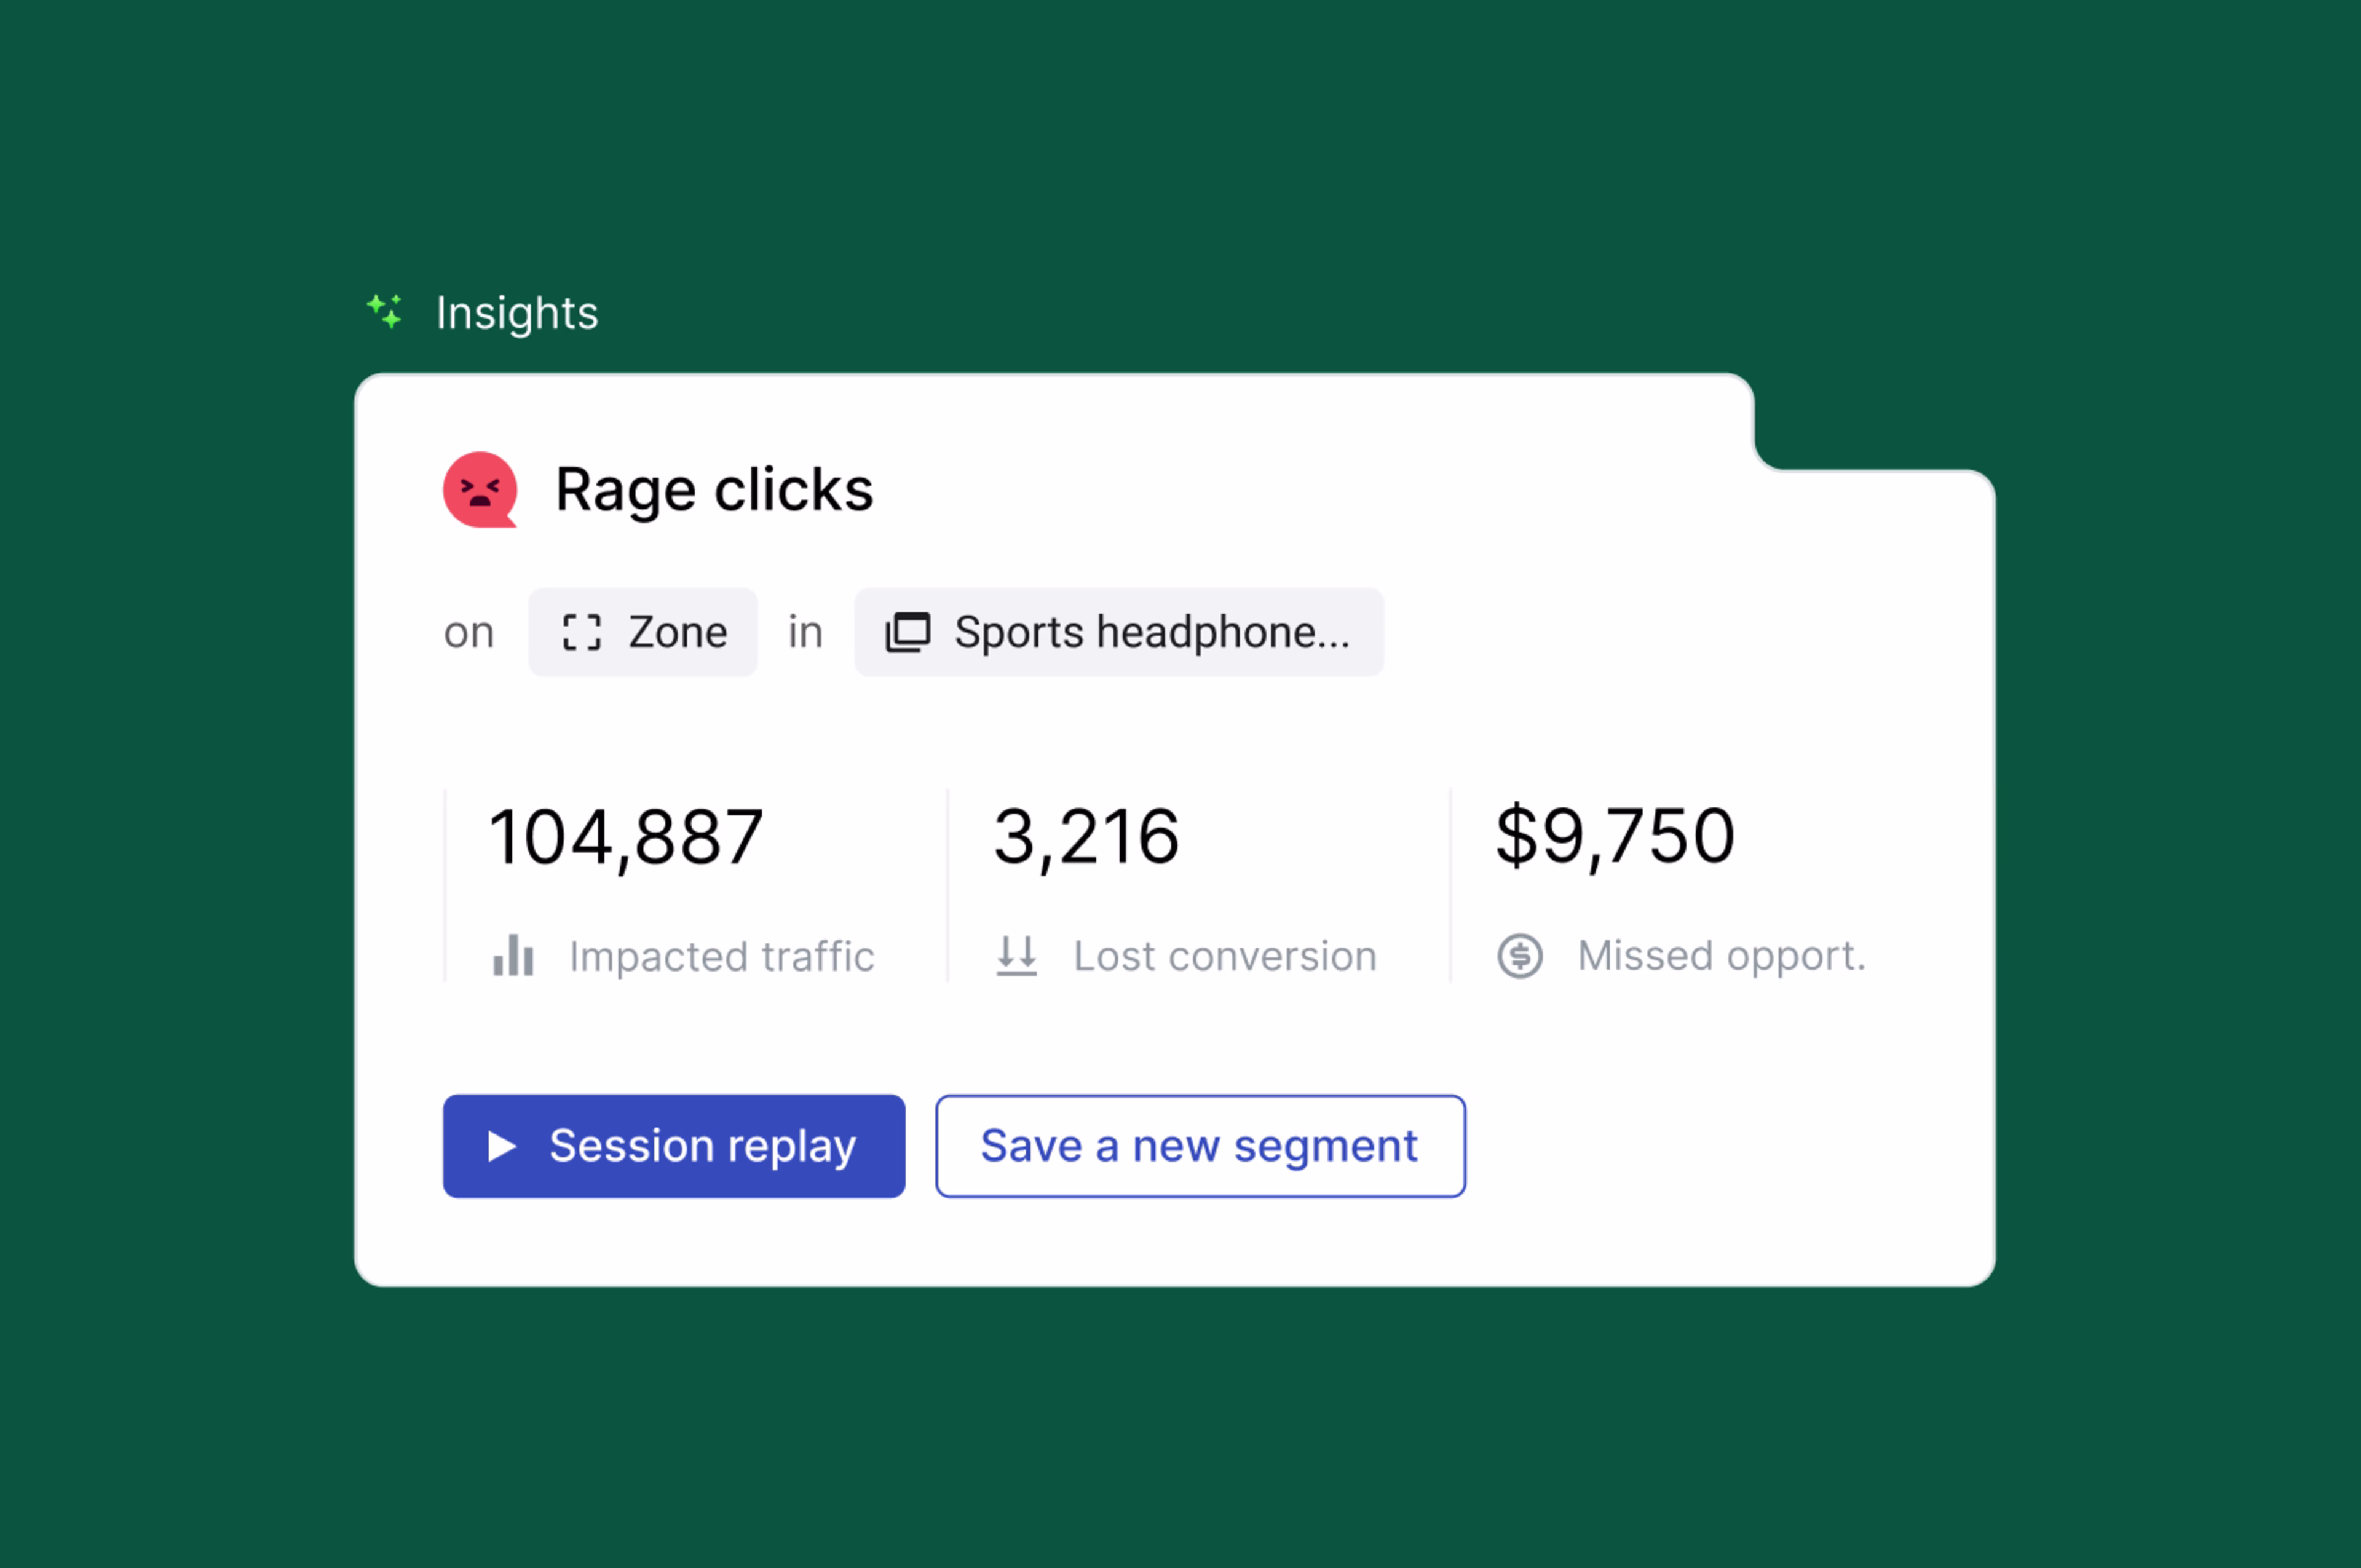Select the $9,750 missed opportunity amount
2361x1568 pixels.
click(x=1615, y=836)
